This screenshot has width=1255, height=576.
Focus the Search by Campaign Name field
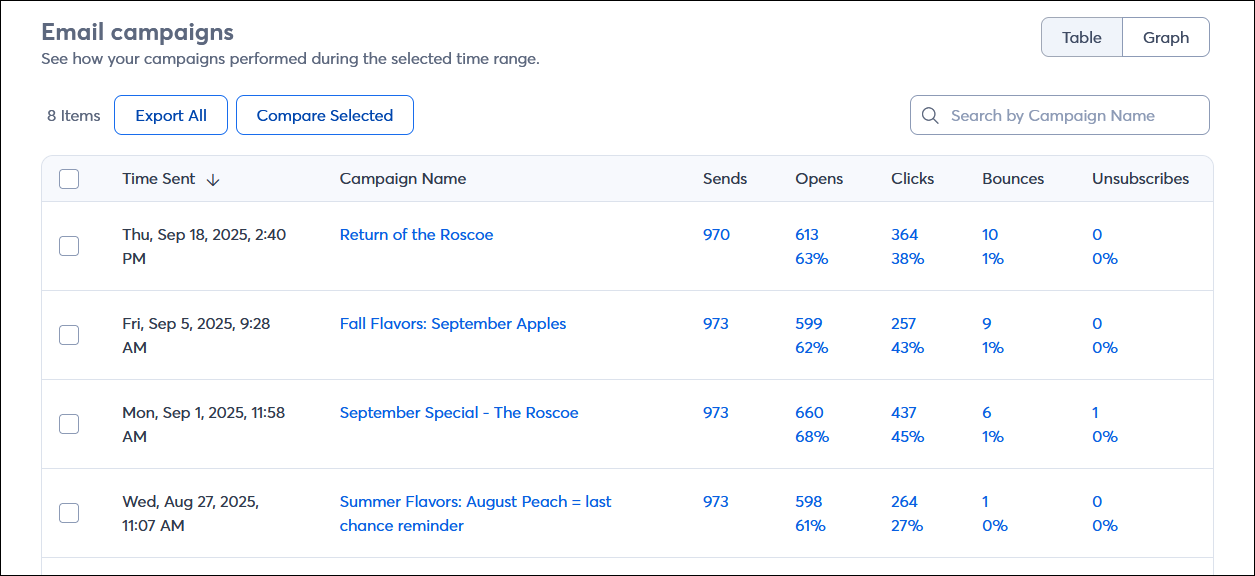tap(1070, 116)
